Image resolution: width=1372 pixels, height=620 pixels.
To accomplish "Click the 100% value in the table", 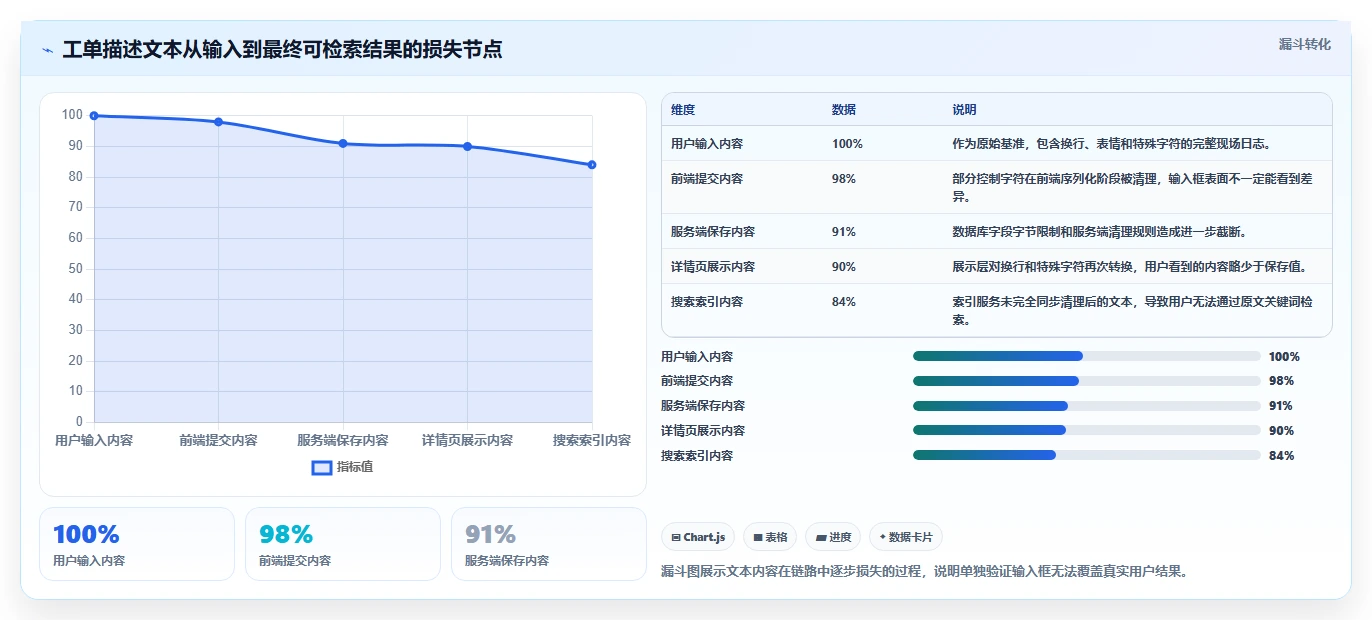I will (x=847, y=144).
